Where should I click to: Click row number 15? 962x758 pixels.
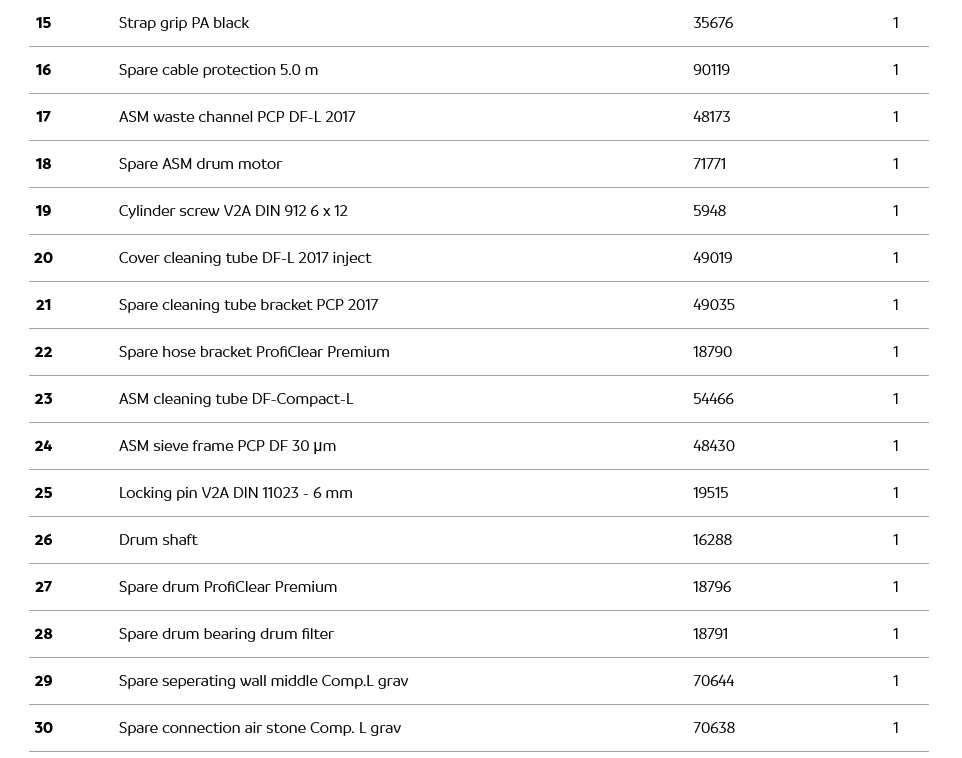(x=43, y=23)
